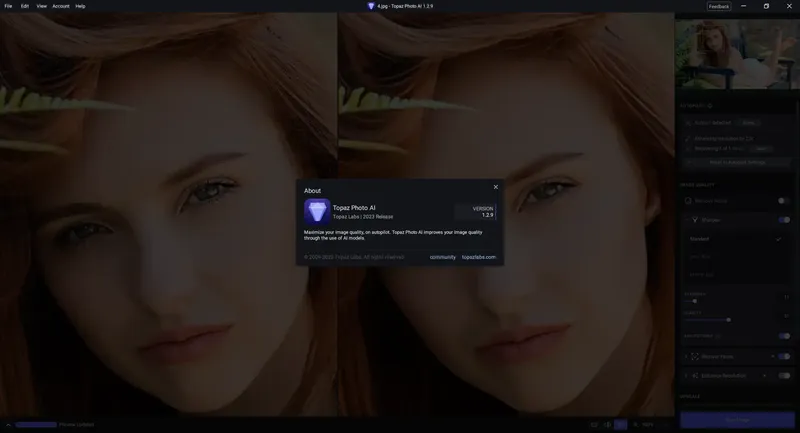Open the Edit menu

pos(24,6)
